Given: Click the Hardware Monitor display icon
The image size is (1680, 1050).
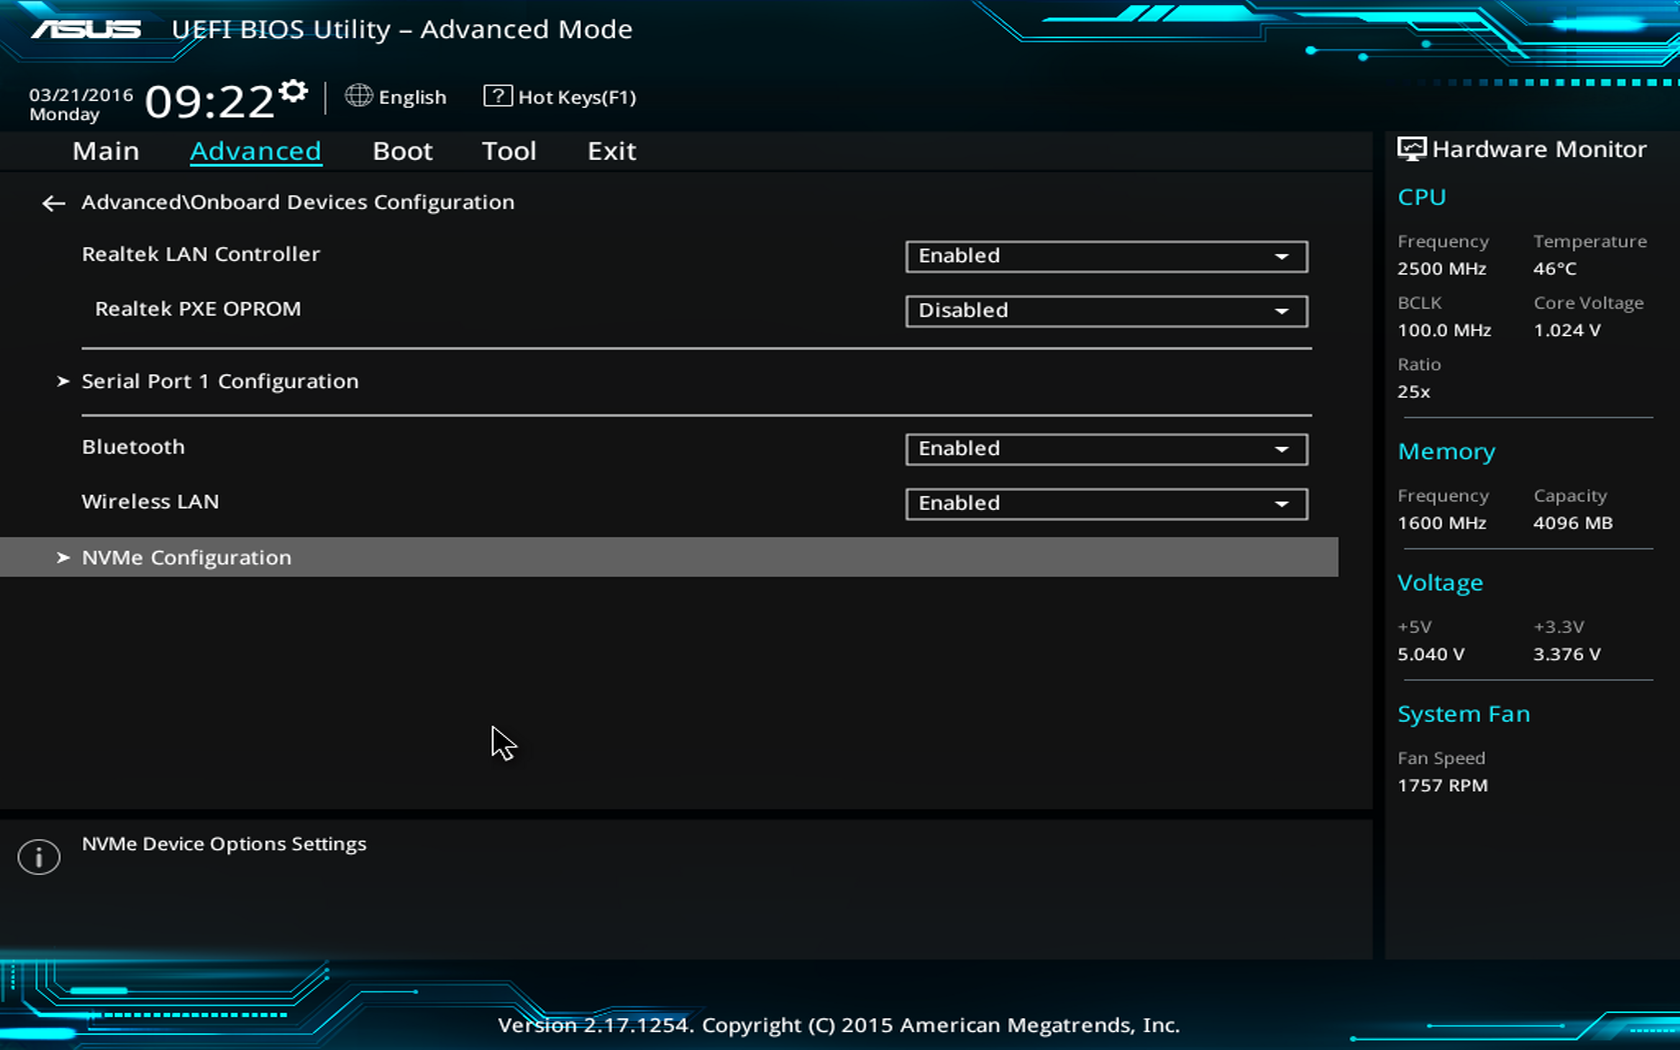Looking at the screenshot, I should pos(1411,149).
